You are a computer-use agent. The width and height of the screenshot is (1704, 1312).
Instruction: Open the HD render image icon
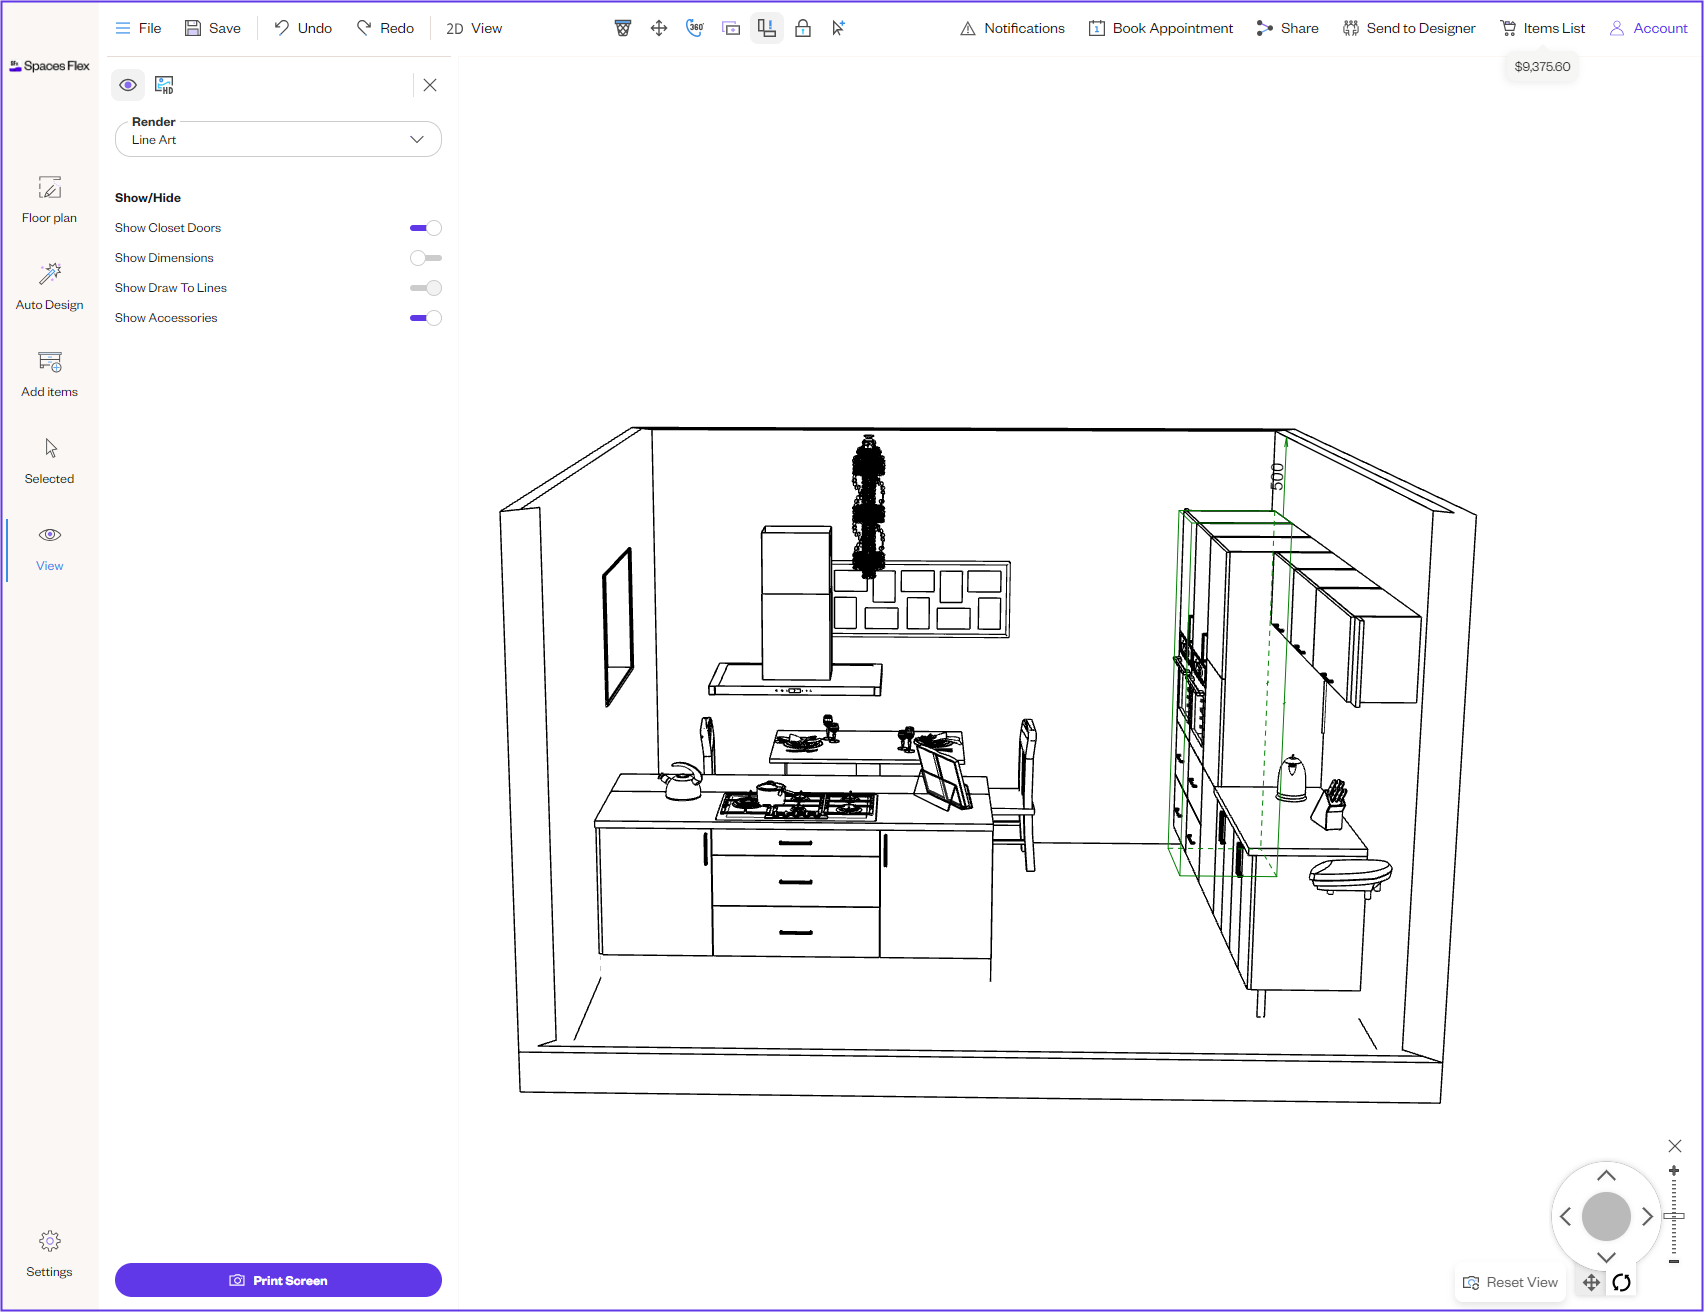click(164, 85)
